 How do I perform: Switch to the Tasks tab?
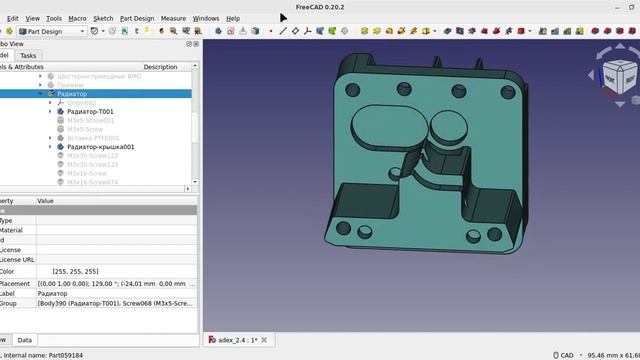pos(28,55)
